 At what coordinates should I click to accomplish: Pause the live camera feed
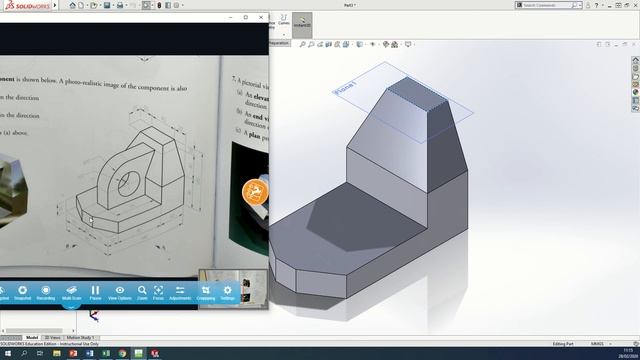(x=95, y=293)
